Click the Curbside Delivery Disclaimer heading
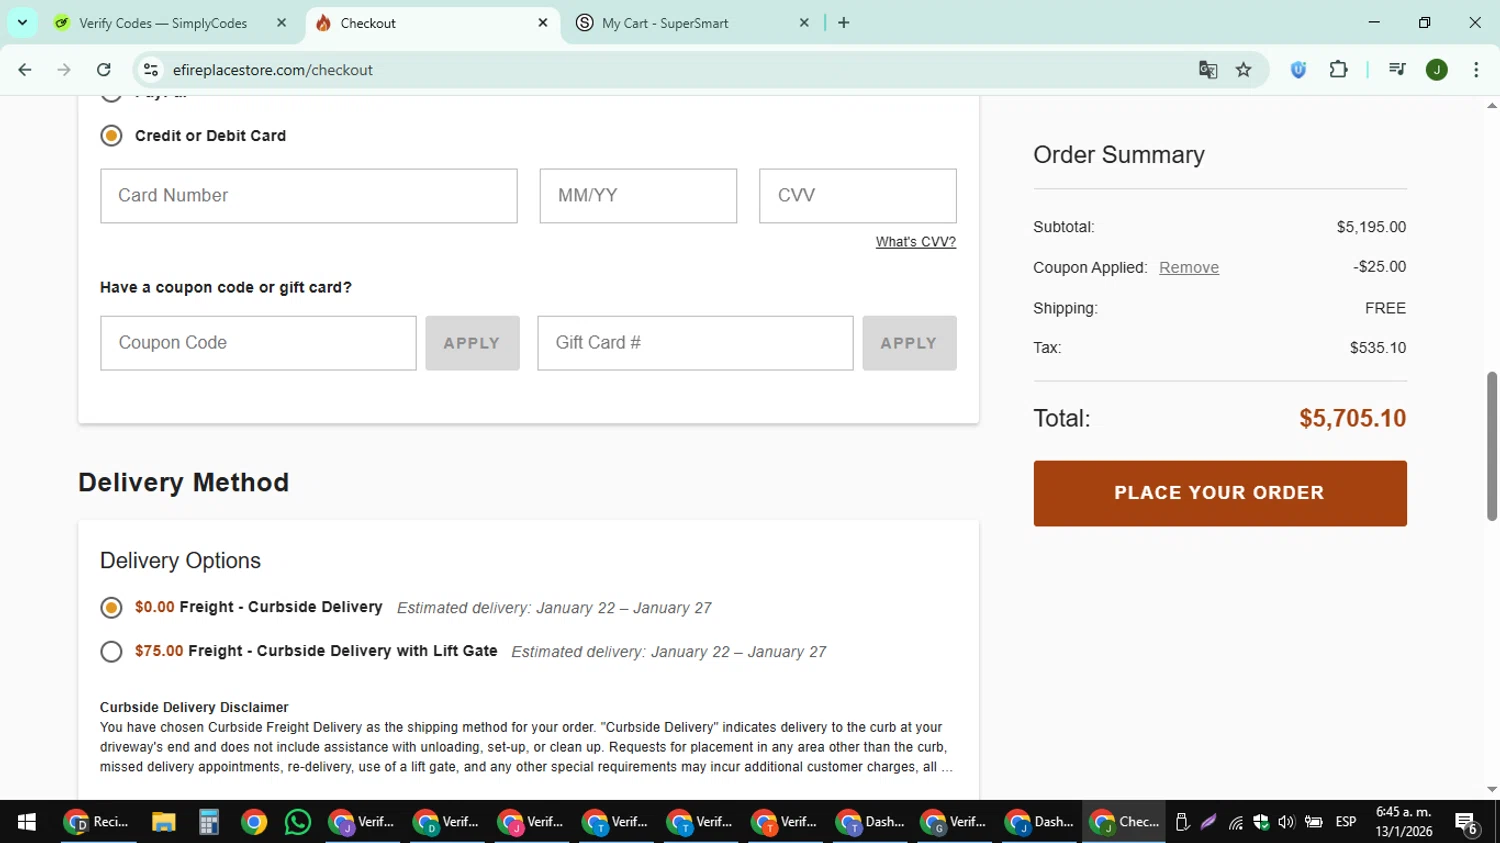The height and width of the screenshot is (843, 1500). click(x=194, y=707)
